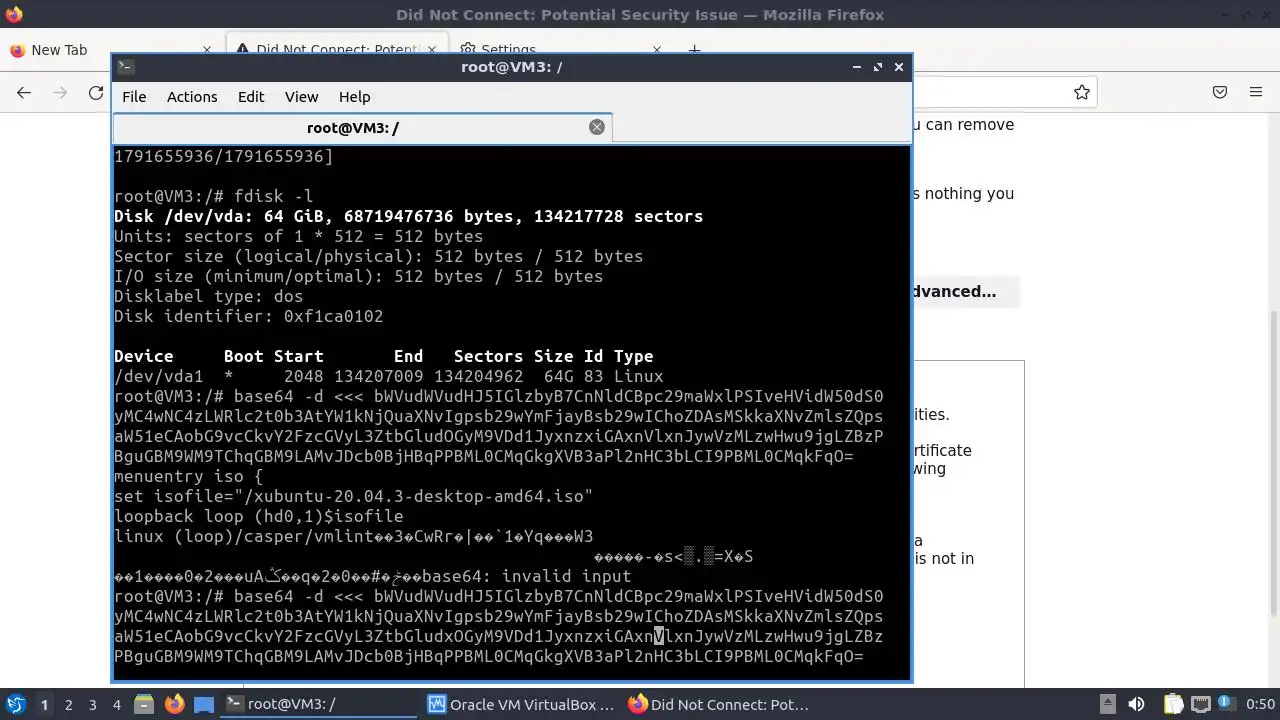This screenshot has width=1280, height=720.
Task: Click the Firefox forward arrow button
Action: (60, 92)
